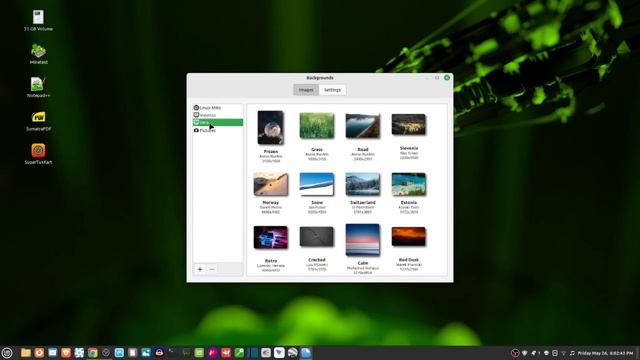Image resolution: width=640 pixels, height=360 pixels.
Task: Click the minus button to remove a folder
Action: pos(212,269)
